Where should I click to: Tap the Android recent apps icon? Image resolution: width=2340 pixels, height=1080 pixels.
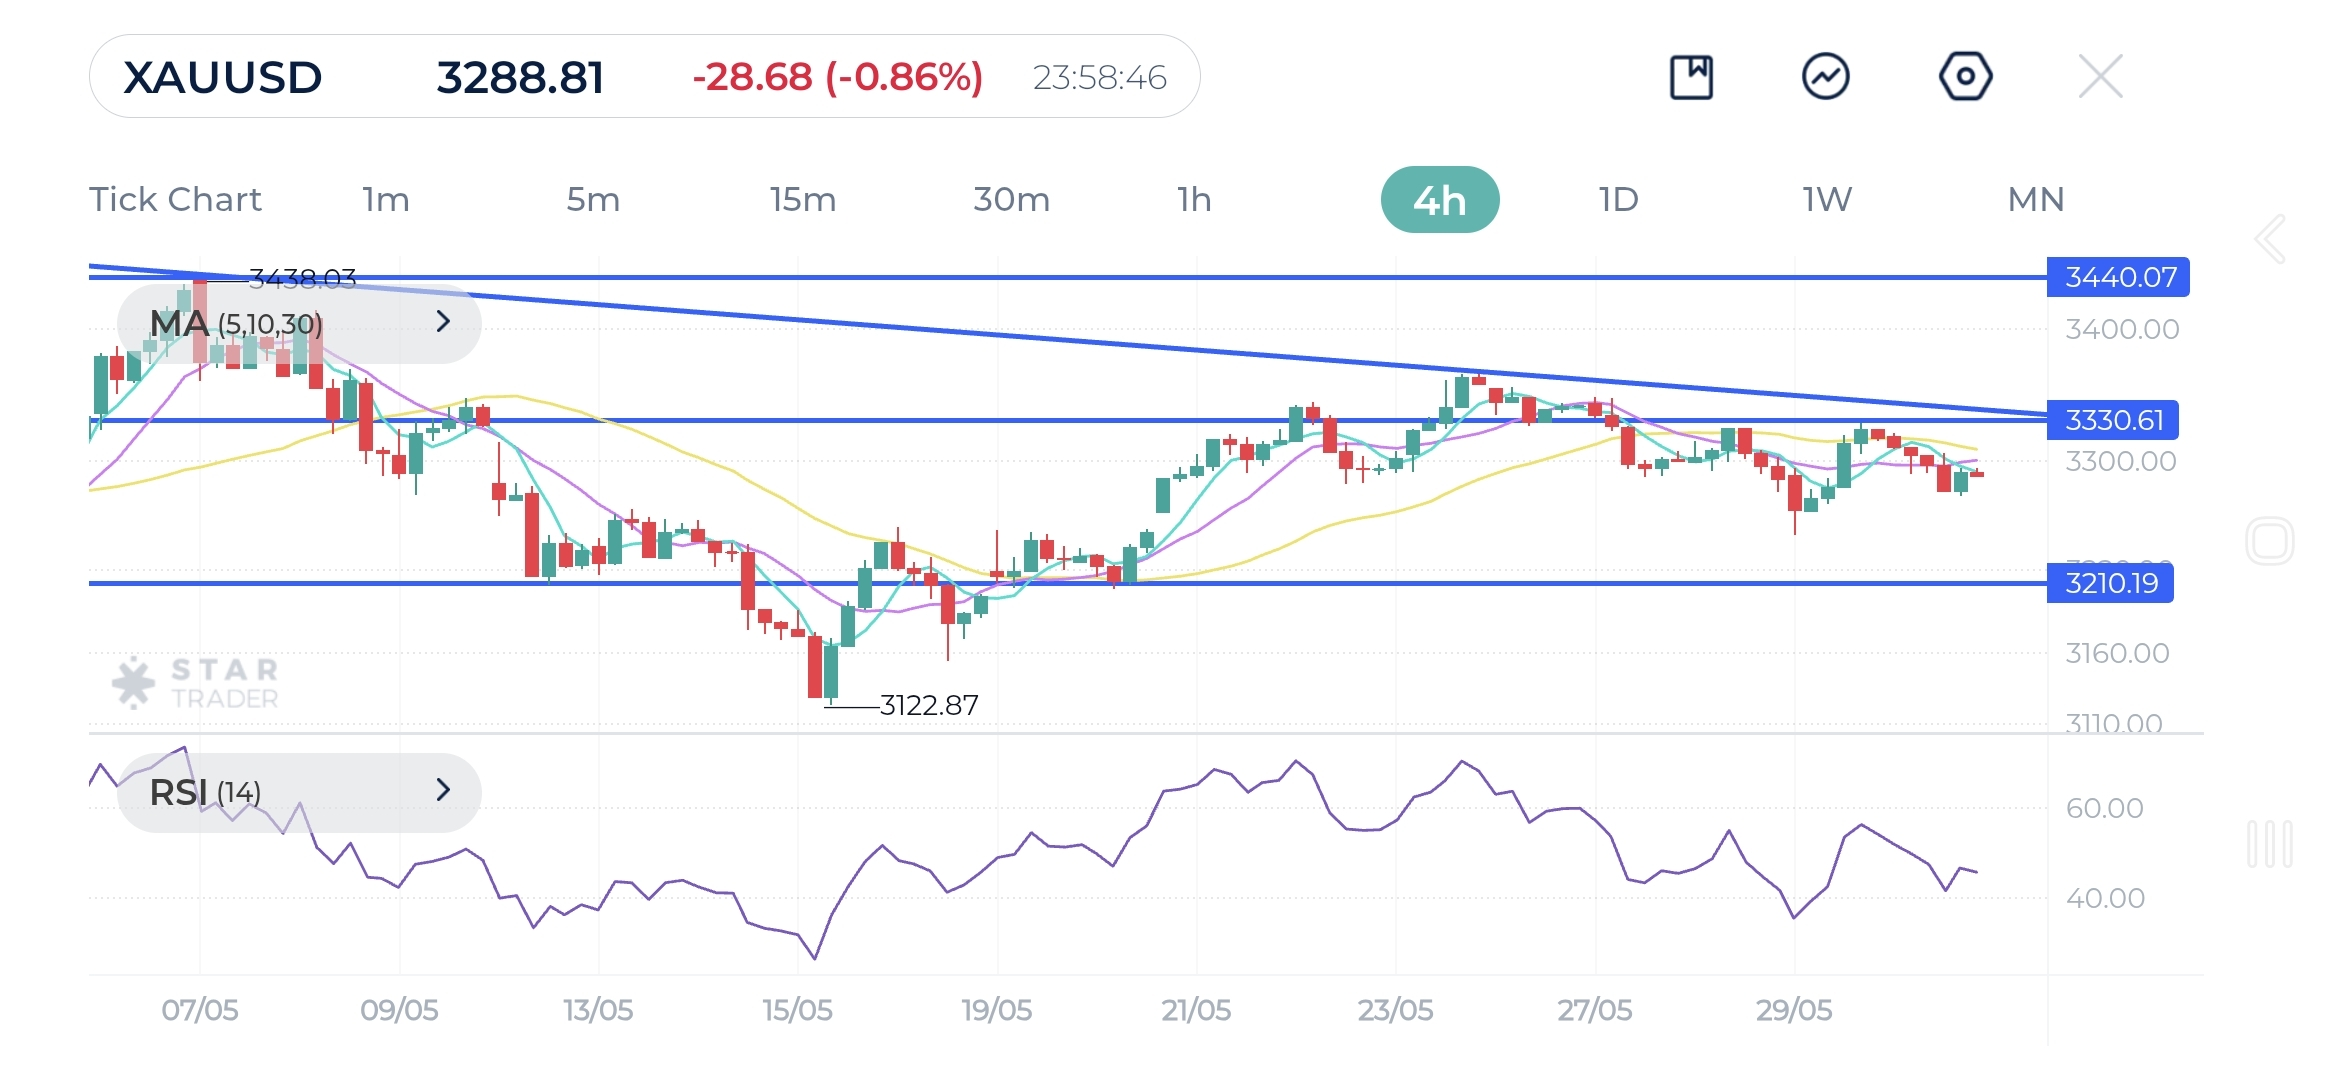(x=2269, y=844)
